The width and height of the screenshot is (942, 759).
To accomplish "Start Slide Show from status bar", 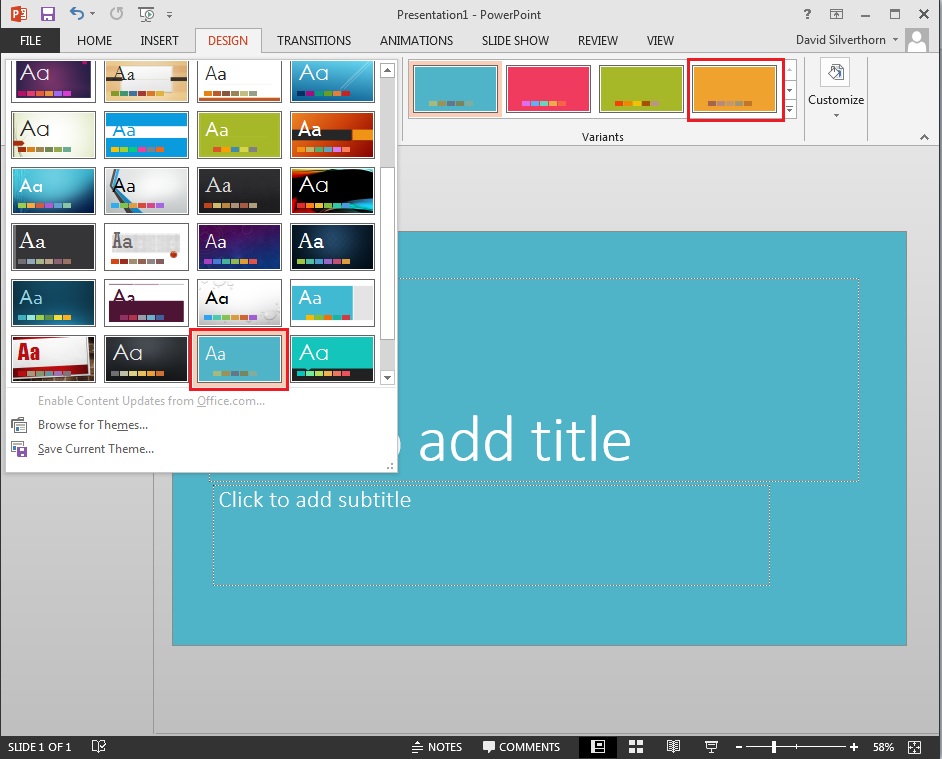I will pyautogui.click(x=711, y=746).
